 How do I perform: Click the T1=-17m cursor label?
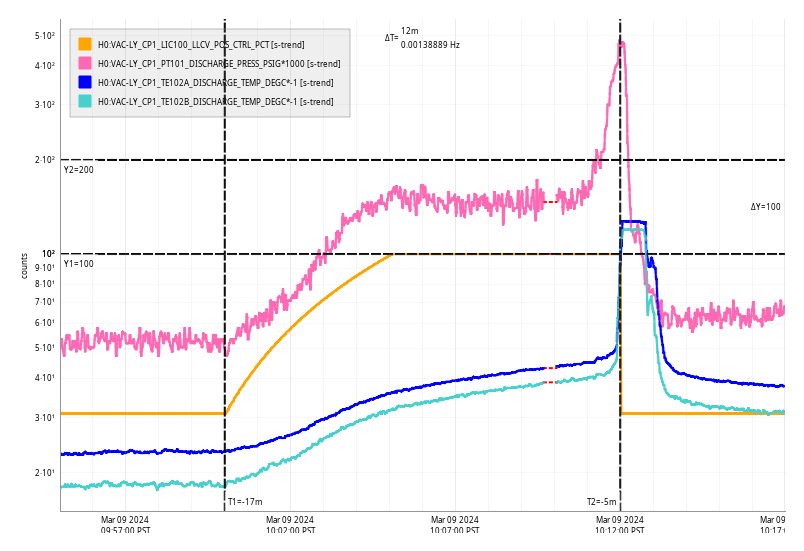[x=245, y=502]
